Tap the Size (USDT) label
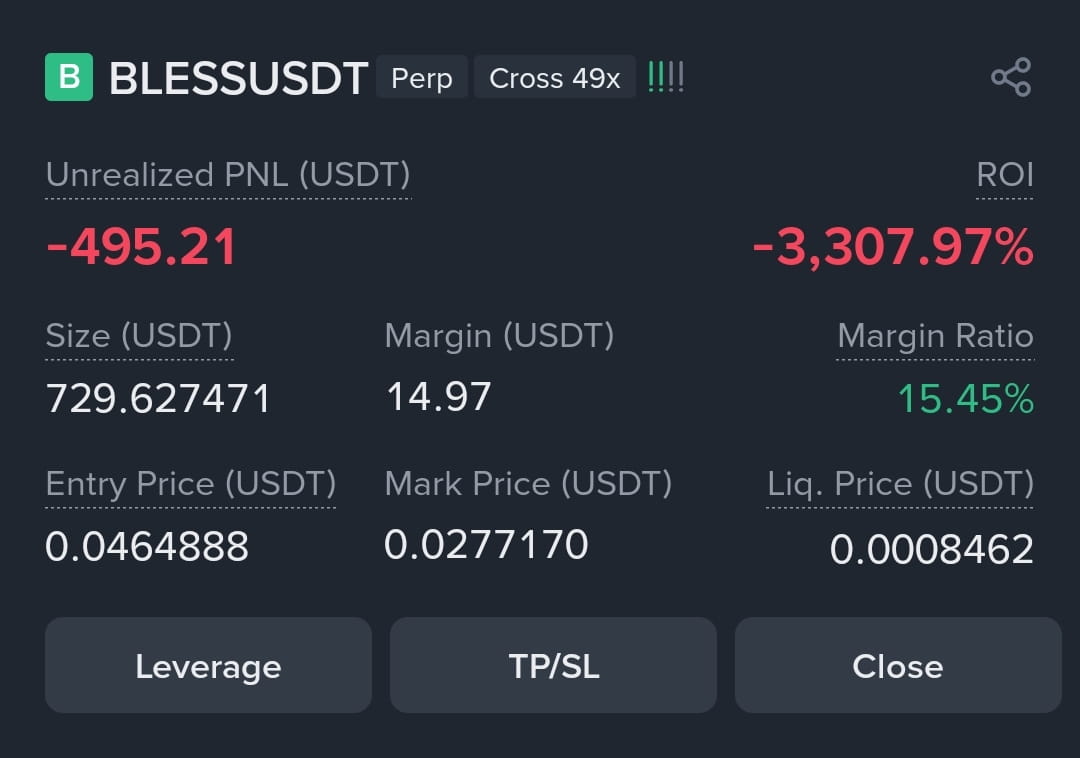 139,336
